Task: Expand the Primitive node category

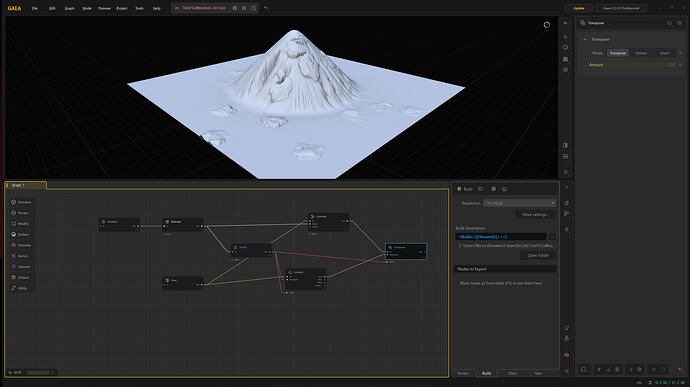Action: 21,202
